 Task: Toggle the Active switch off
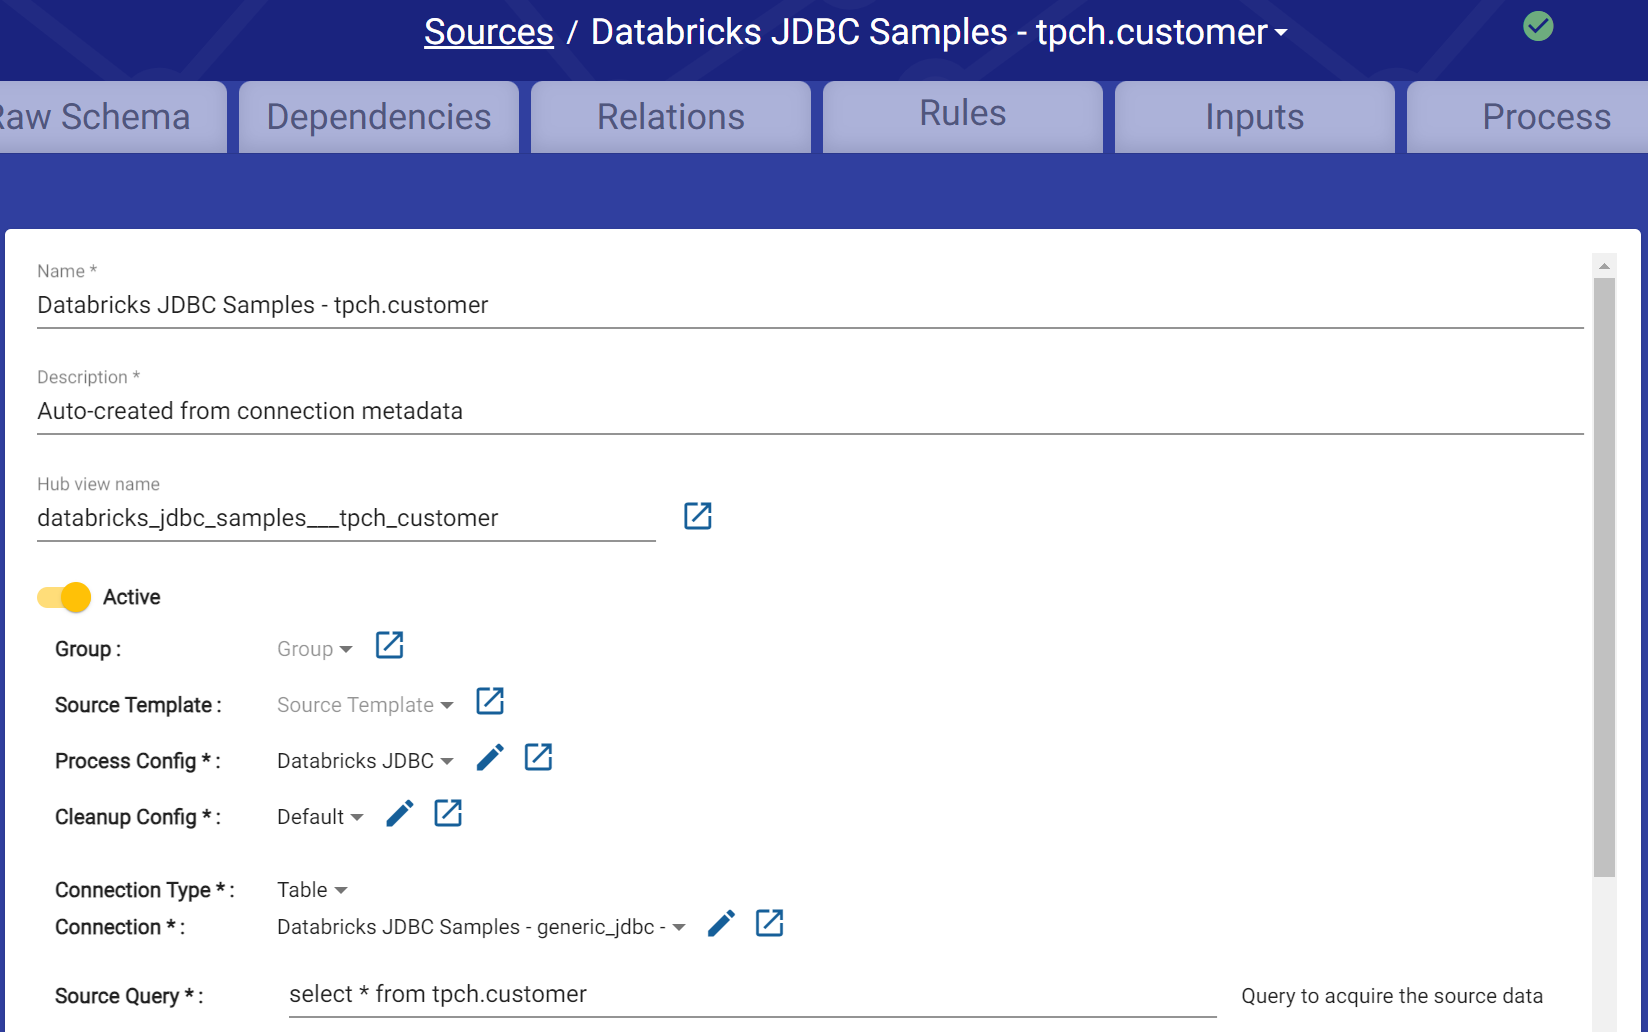click(x=65, y=597)
